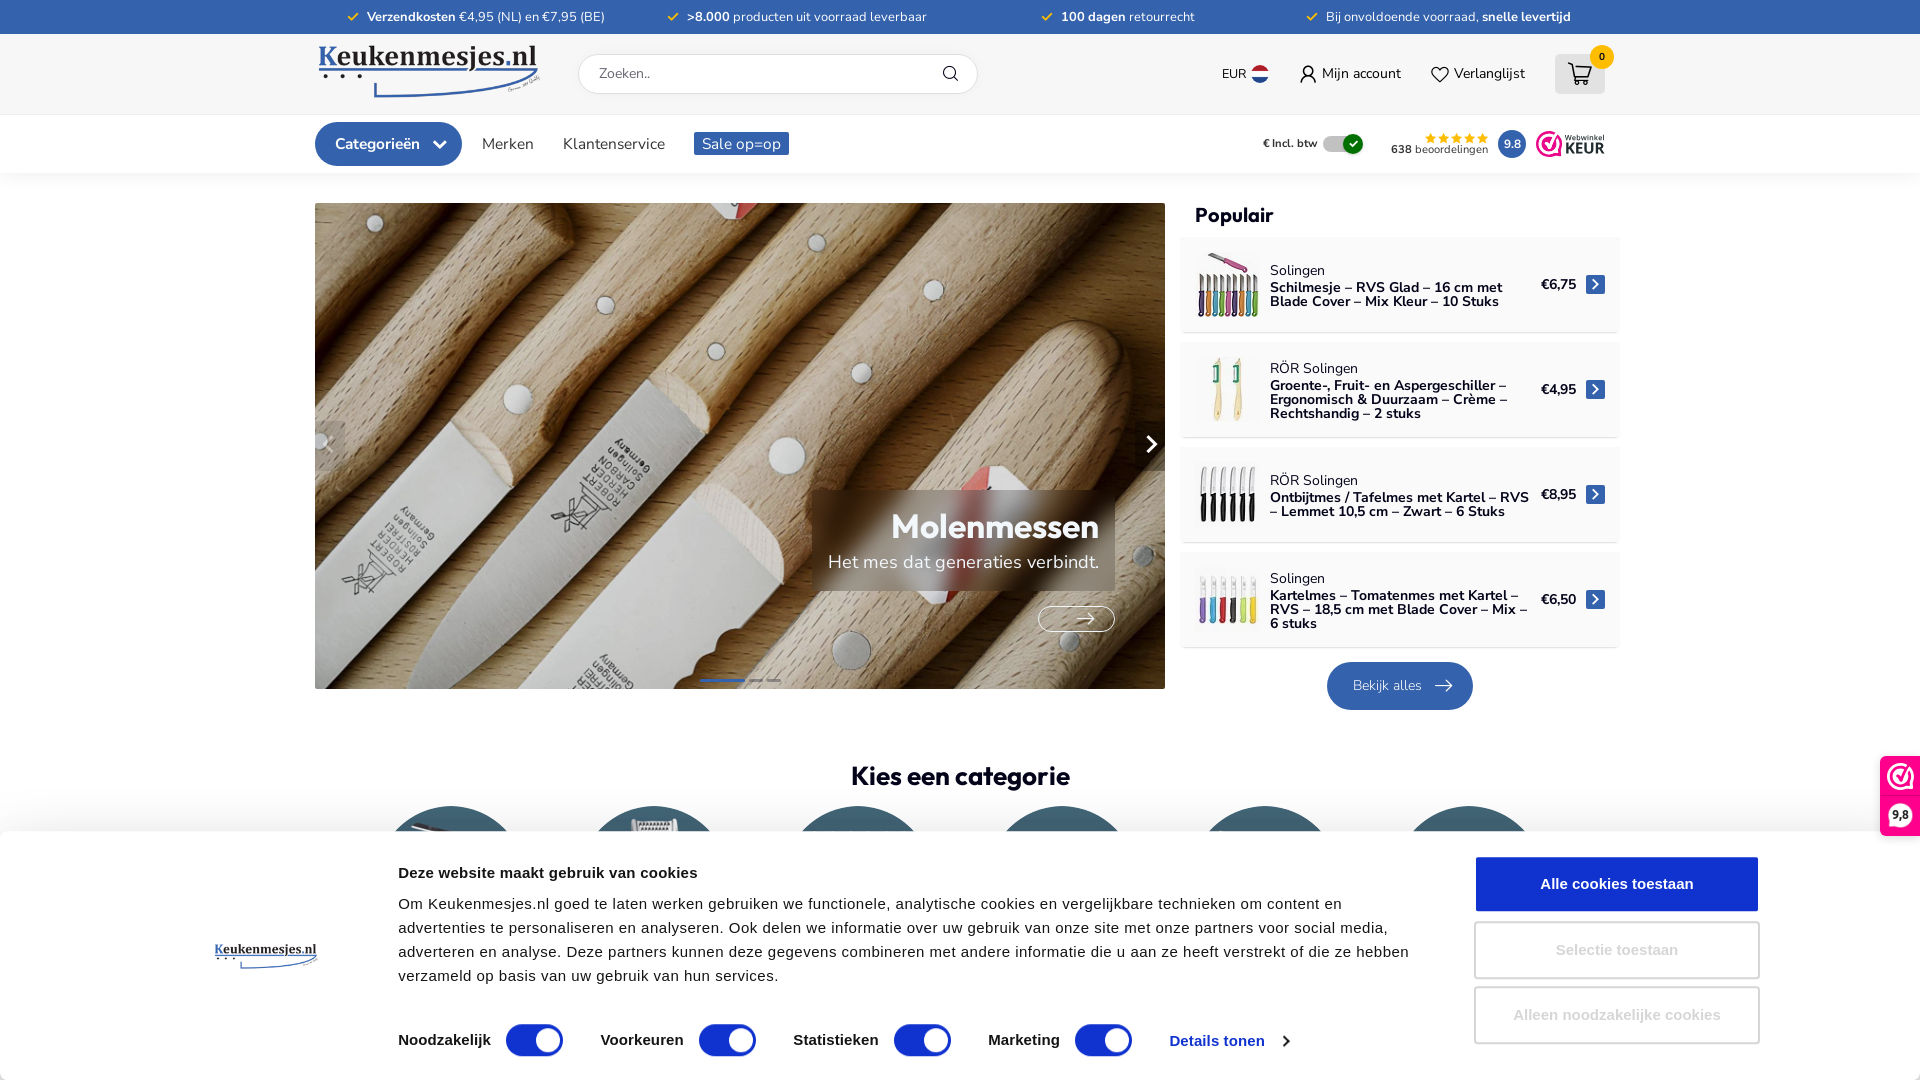The image size is (1920, 1080).
Task: Expand Details tonen in cookie banner
Action: pos(1228,1041)
